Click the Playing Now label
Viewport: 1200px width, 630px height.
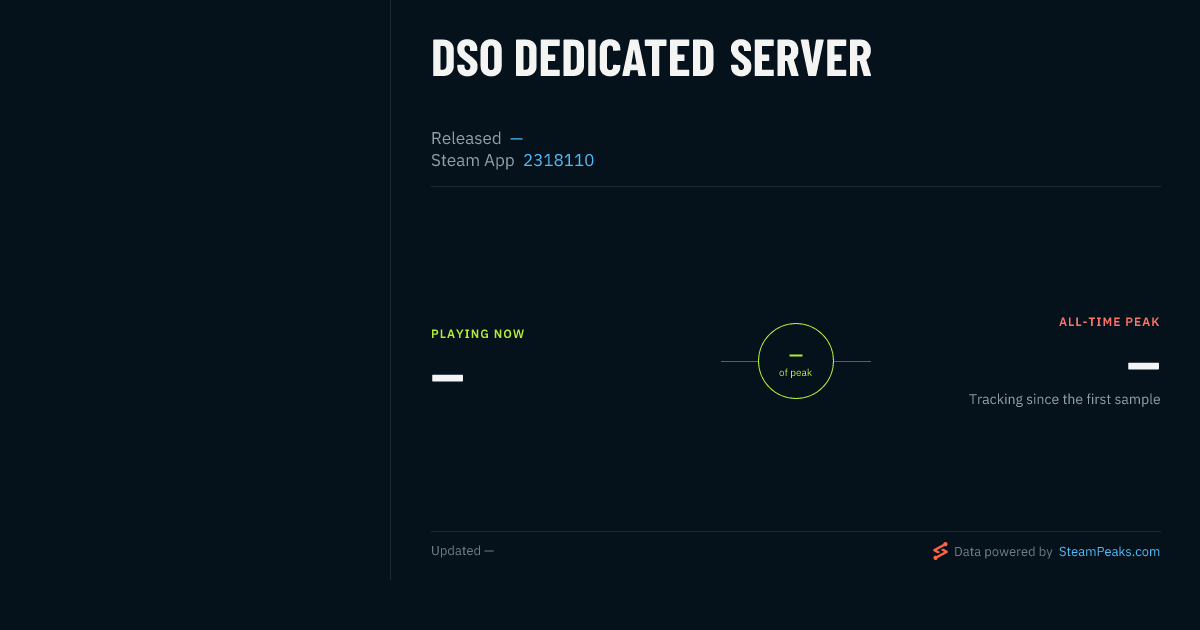(x=478, y=334)
